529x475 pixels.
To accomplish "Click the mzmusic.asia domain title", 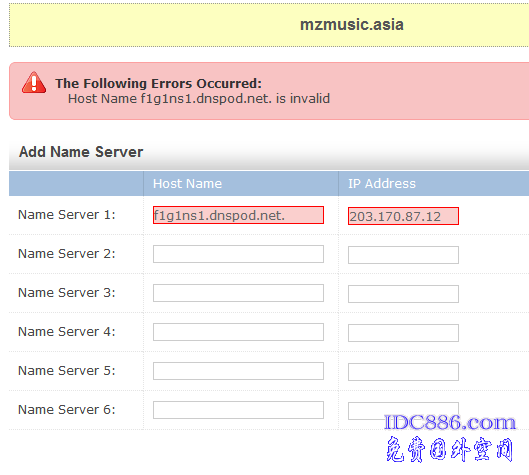I will [352, 25].
